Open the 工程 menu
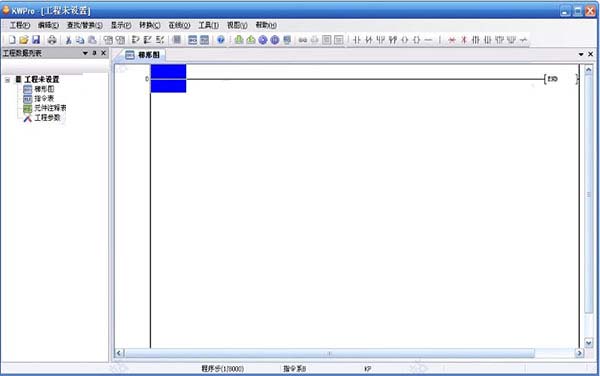 pyautogui.click(x=20, y=25)
